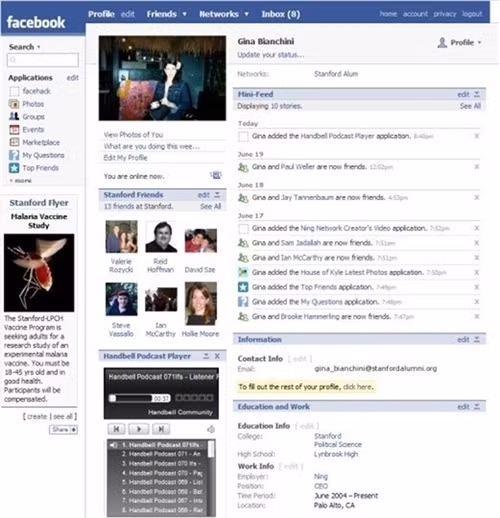Open the Profile dropdown at top right
The image size is (500, 518).
[466, 43]
